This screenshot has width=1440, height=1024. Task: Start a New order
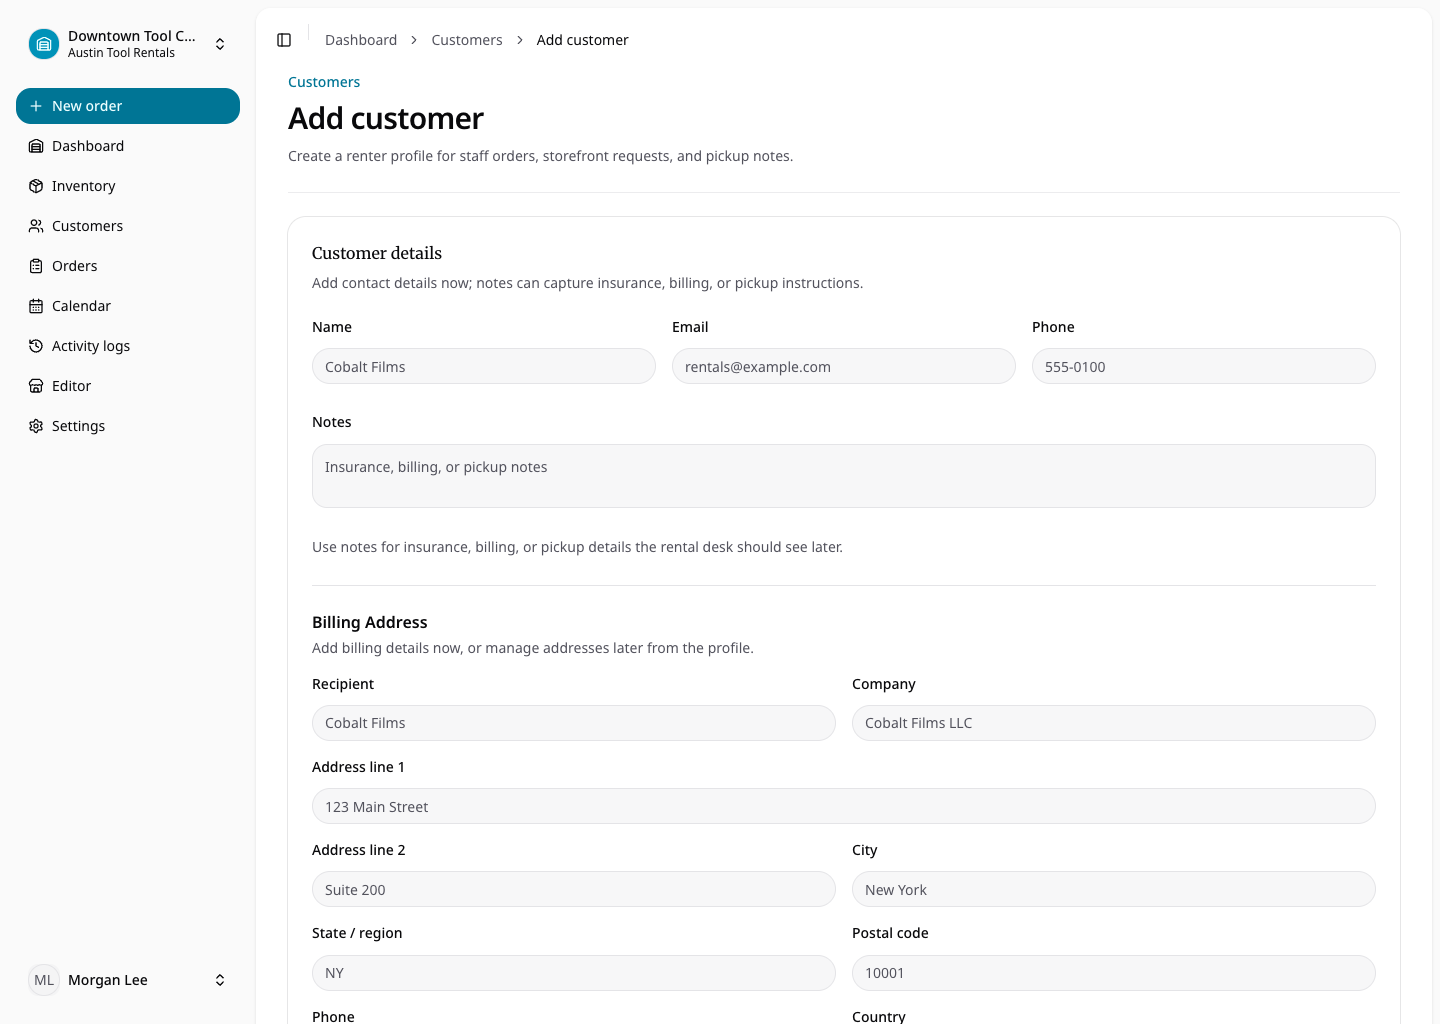(128, 106)
